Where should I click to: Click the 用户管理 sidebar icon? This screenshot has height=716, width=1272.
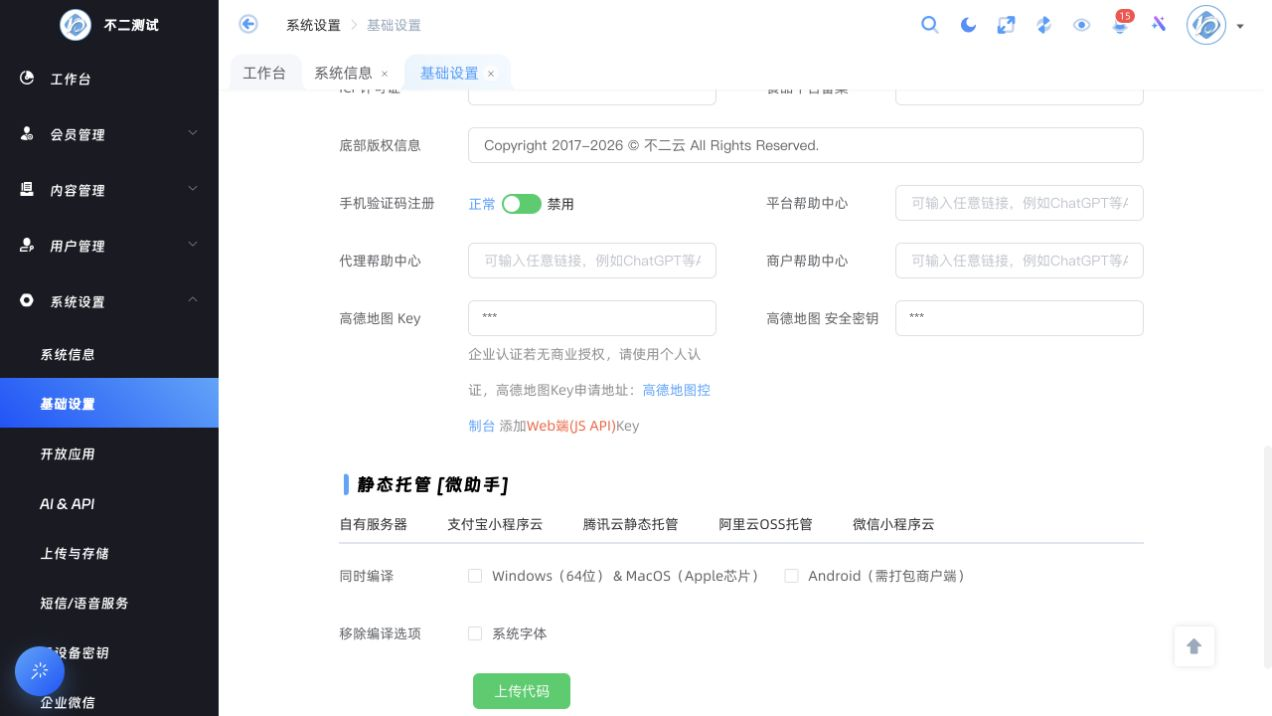click(x=27, y=245)
